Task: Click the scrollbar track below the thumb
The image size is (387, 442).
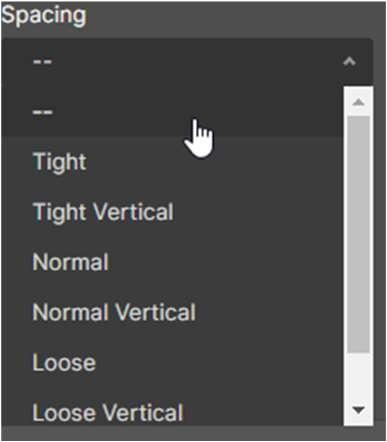Action: coord(358,376)
